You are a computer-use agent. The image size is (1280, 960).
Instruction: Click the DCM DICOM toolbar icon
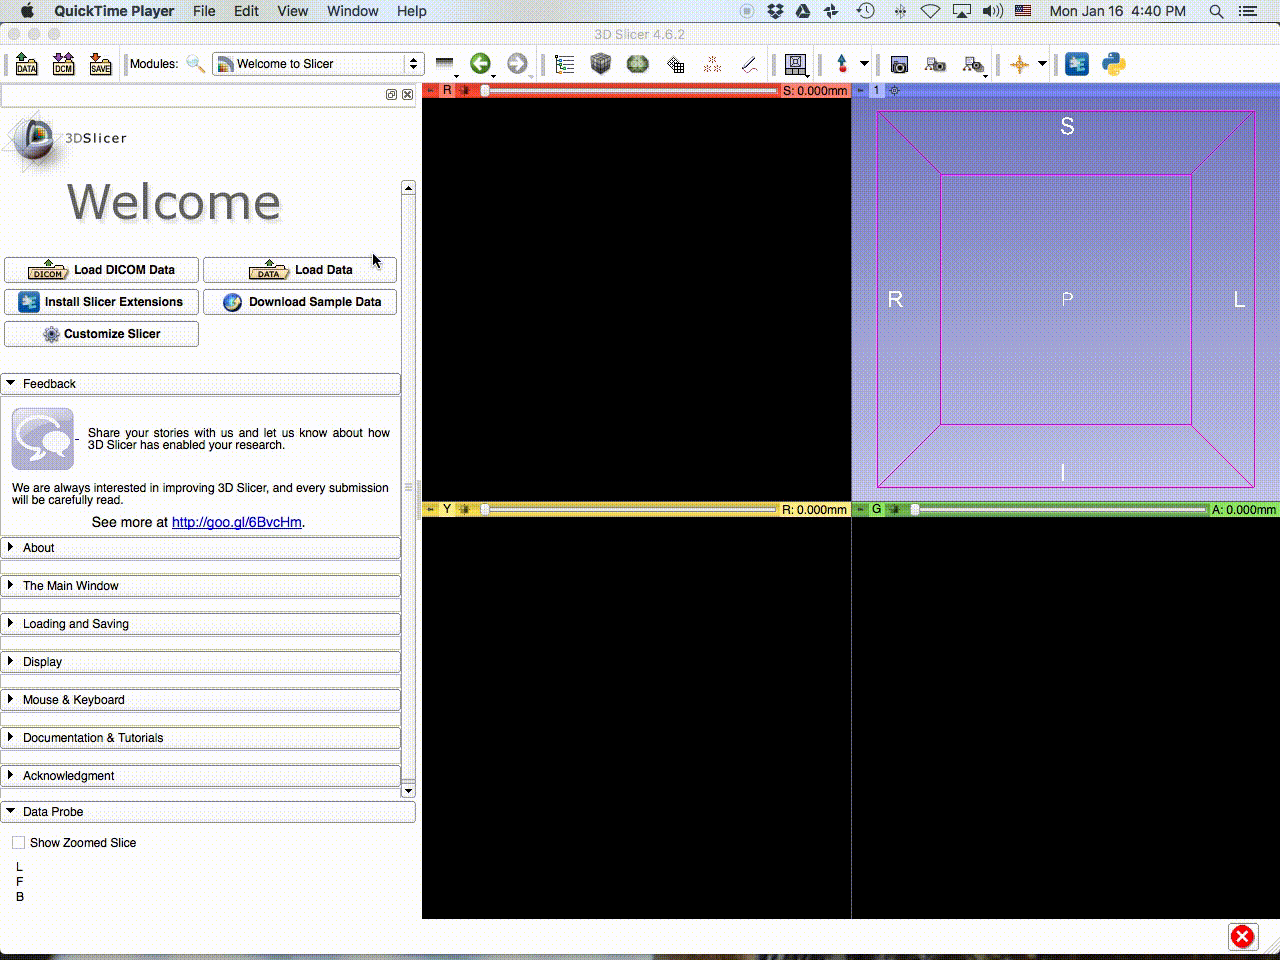(x=63, y=64)
